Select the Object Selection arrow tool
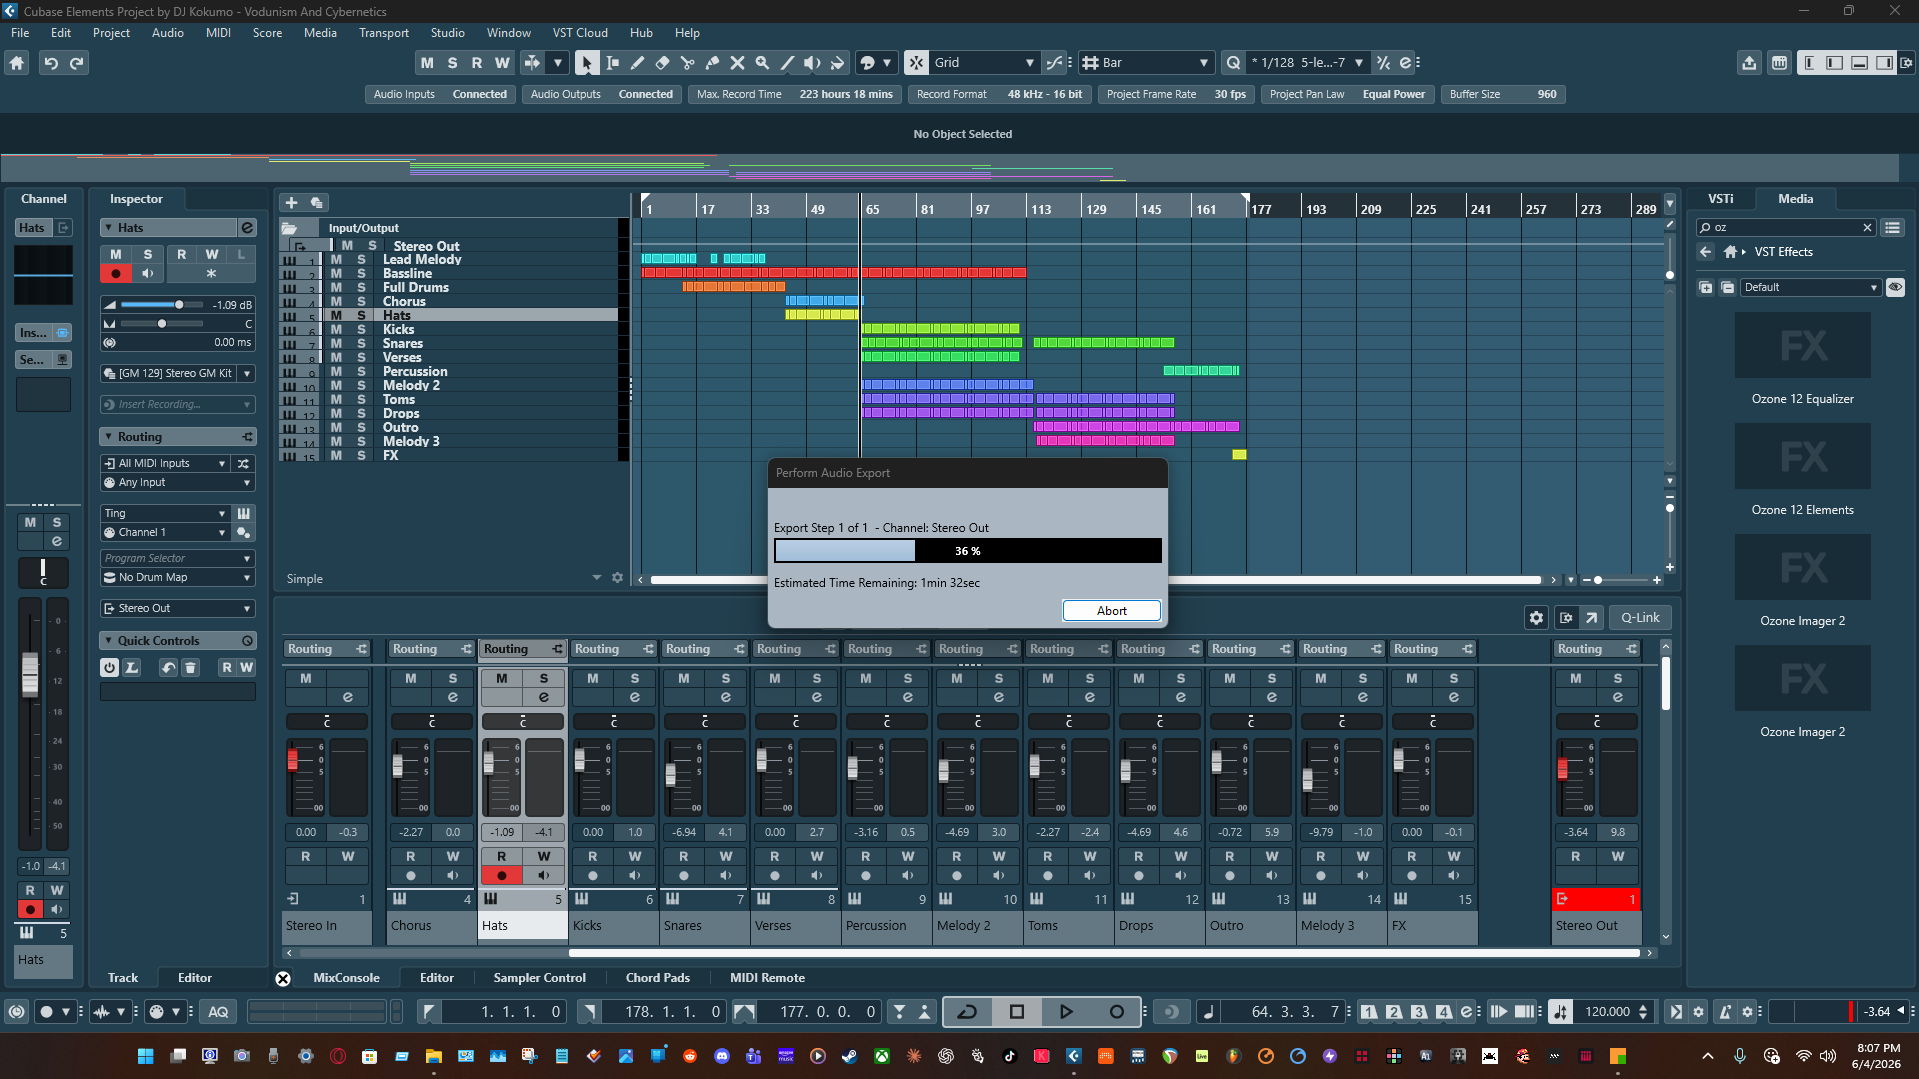Viewport: 1919px width, 1079px height. pos(586,63)
